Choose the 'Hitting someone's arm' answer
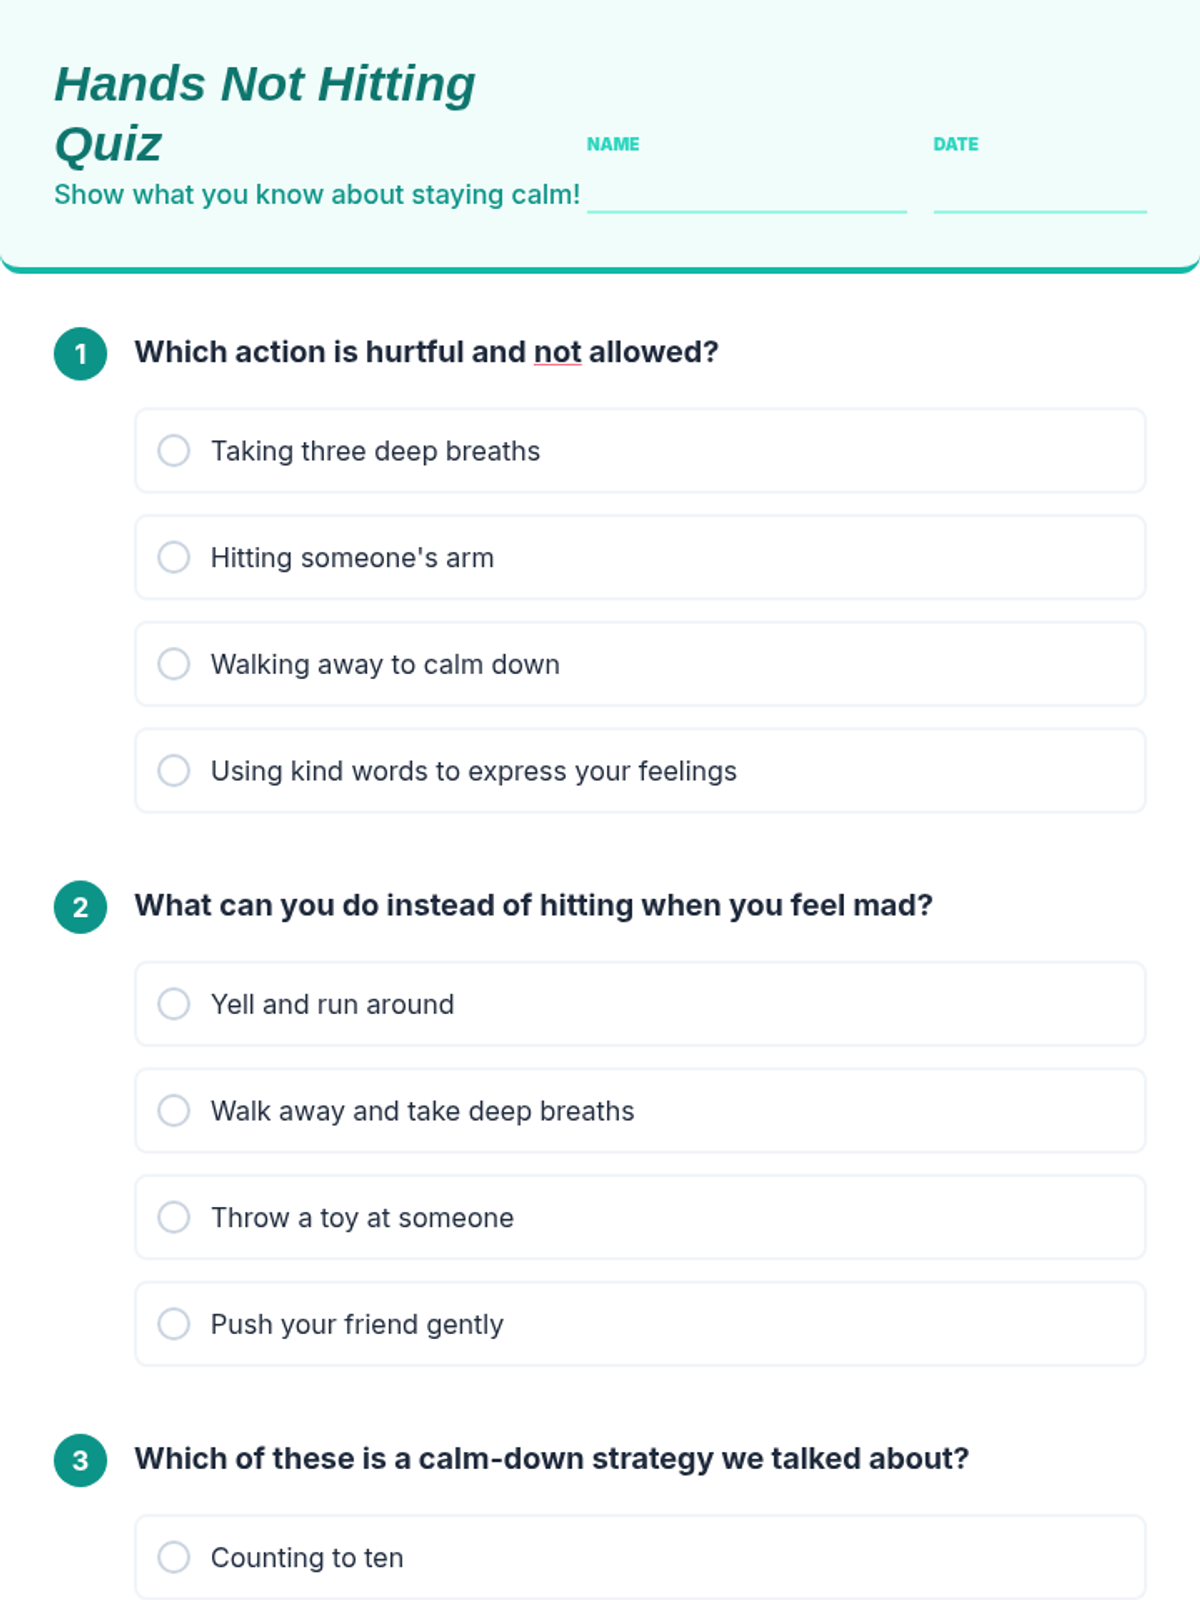 click(x=640, y=557)
